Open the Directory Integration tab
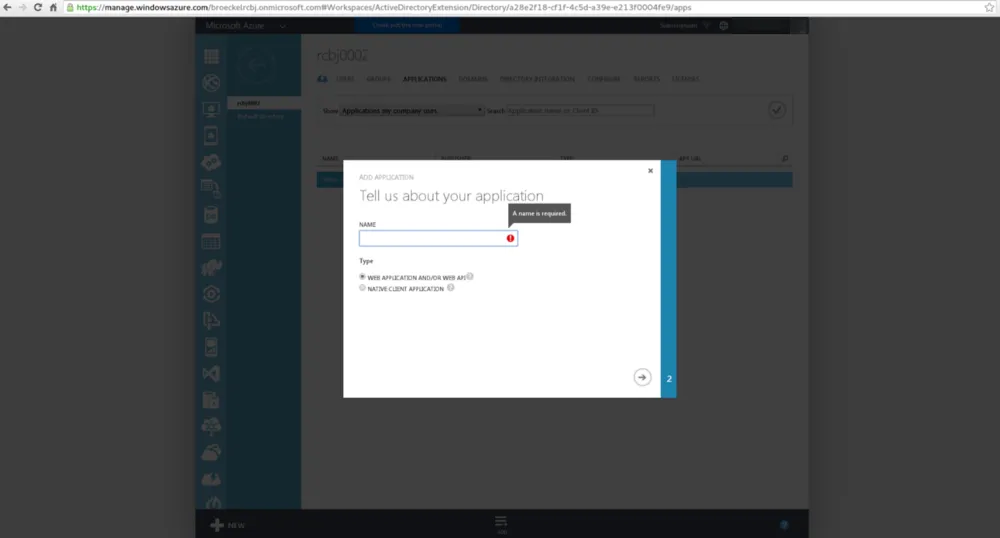This screenshot has height=538, width=1000. [x=537, y=79]
